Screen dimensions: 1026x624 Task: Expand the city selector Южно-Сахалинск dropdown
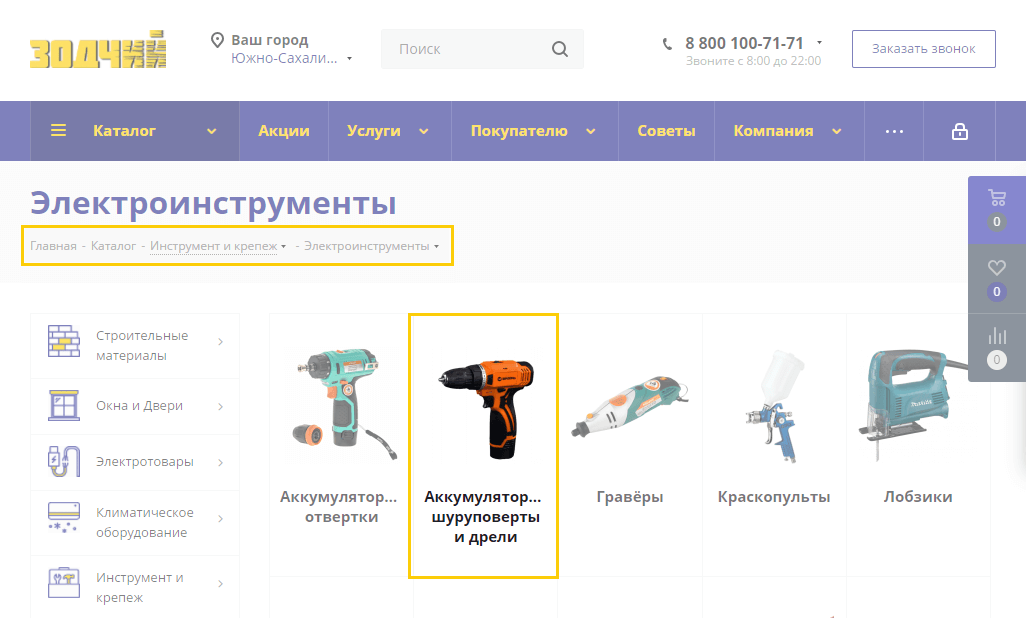[349, 59]
